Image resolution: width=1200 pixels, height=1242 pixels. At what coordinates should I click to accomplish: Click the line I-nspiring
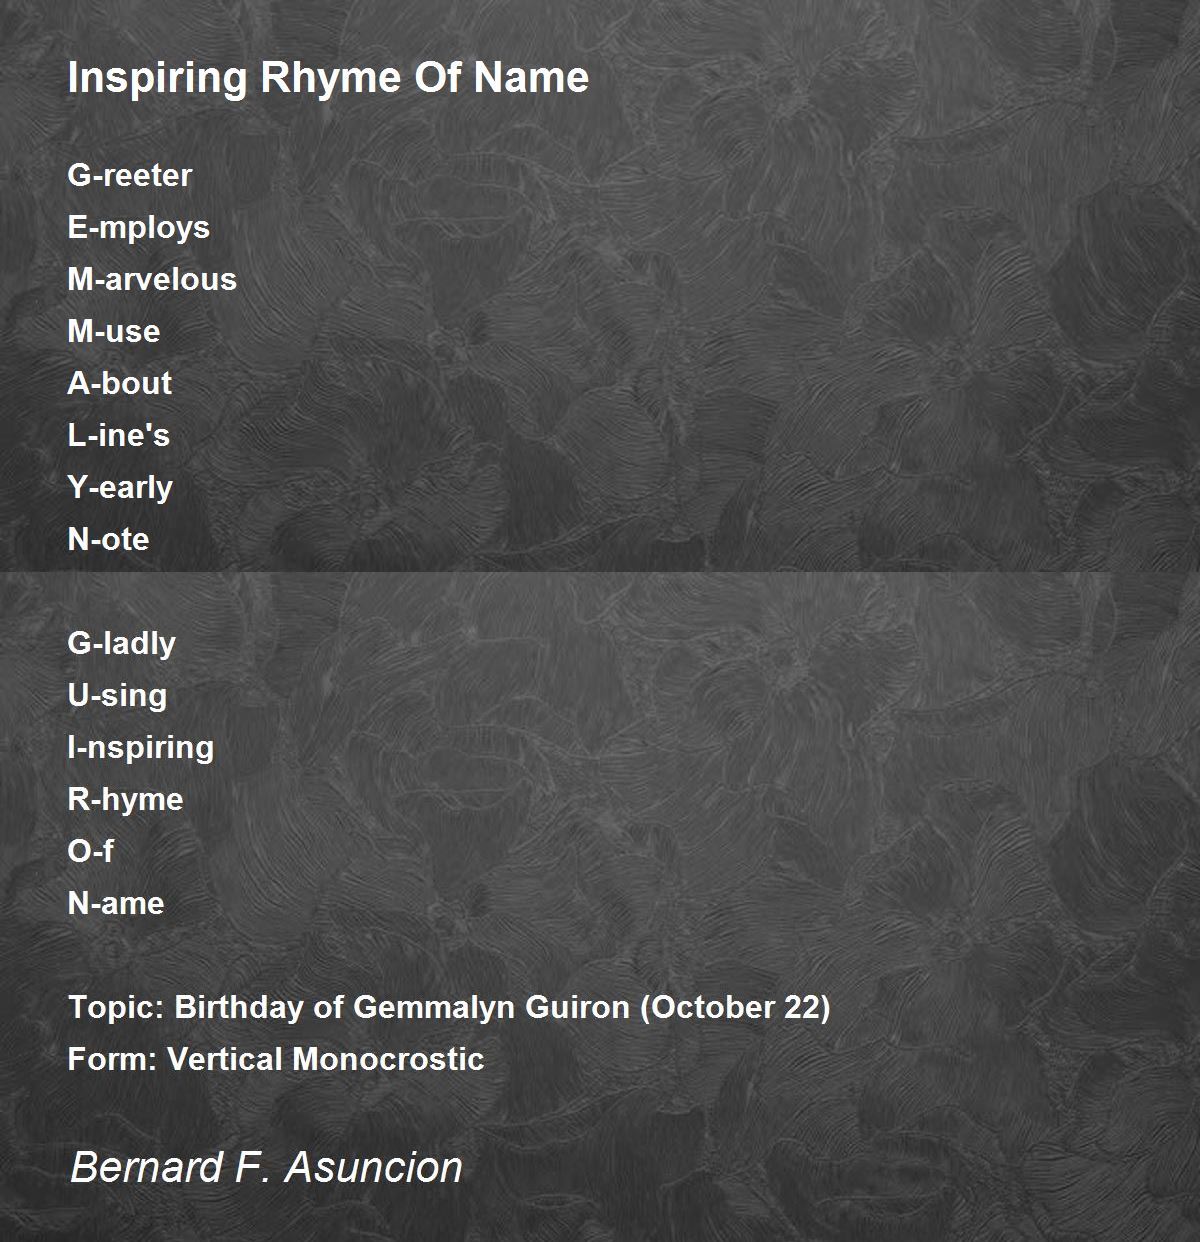coord(141,748)
